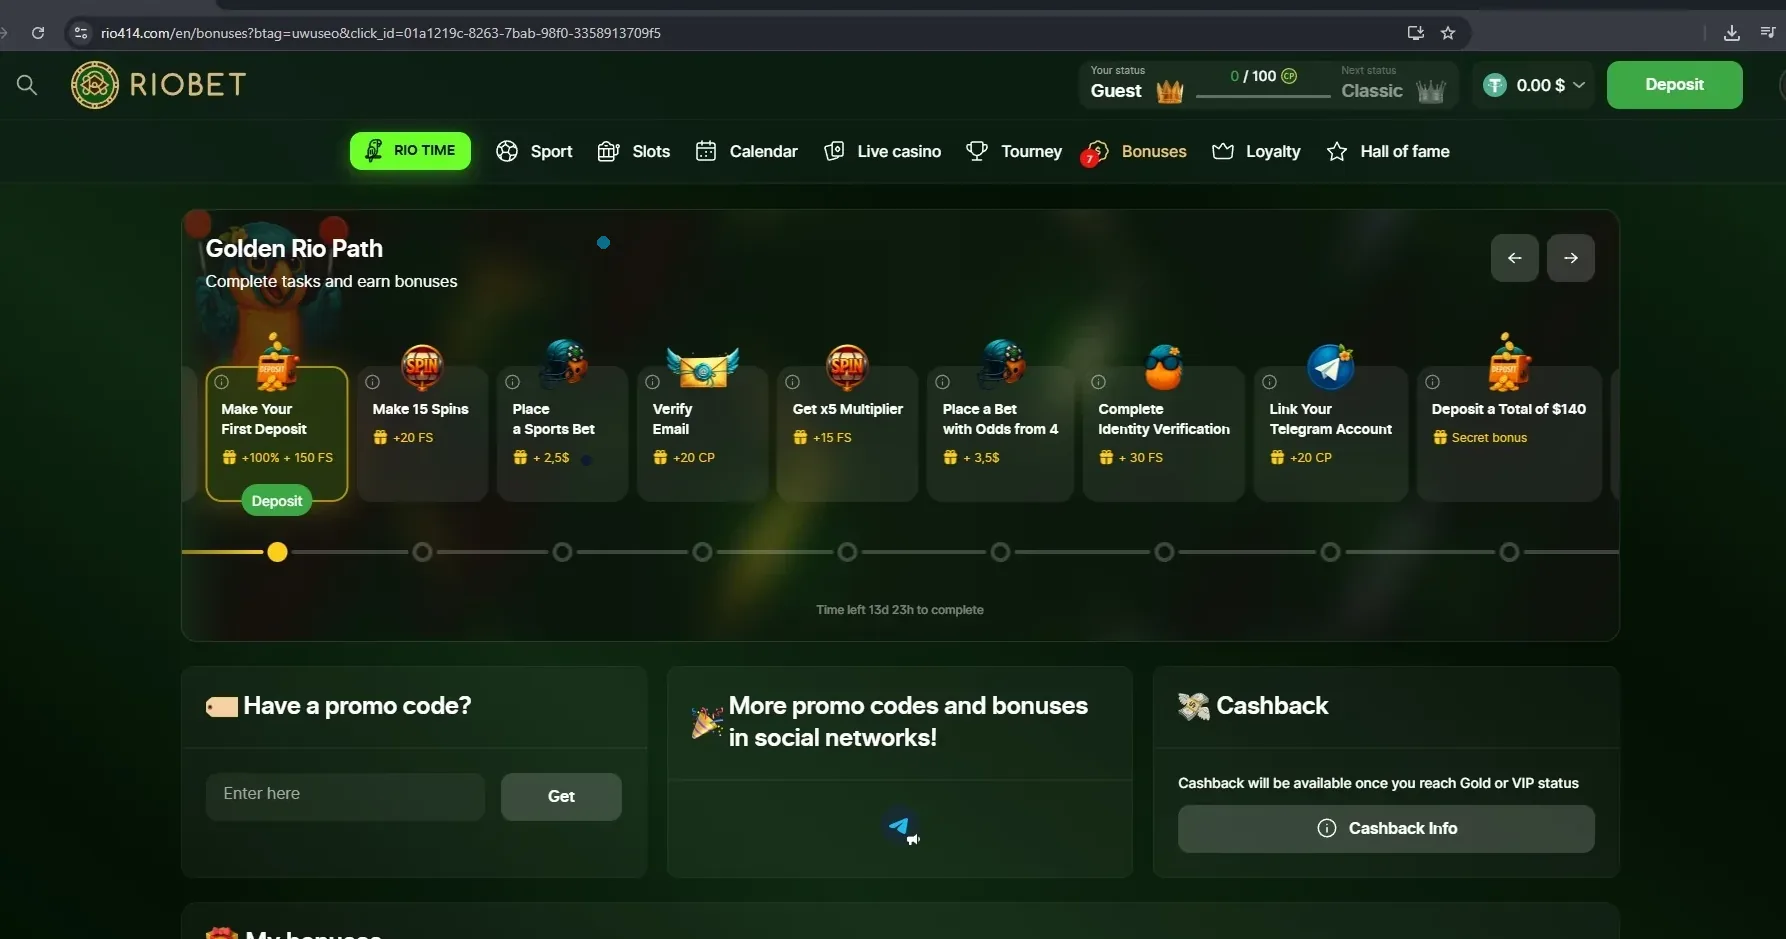Viewport: 1786px width, 939px height.
Task: Click the active yellow progress marker
Action: [x=278, y=552]
